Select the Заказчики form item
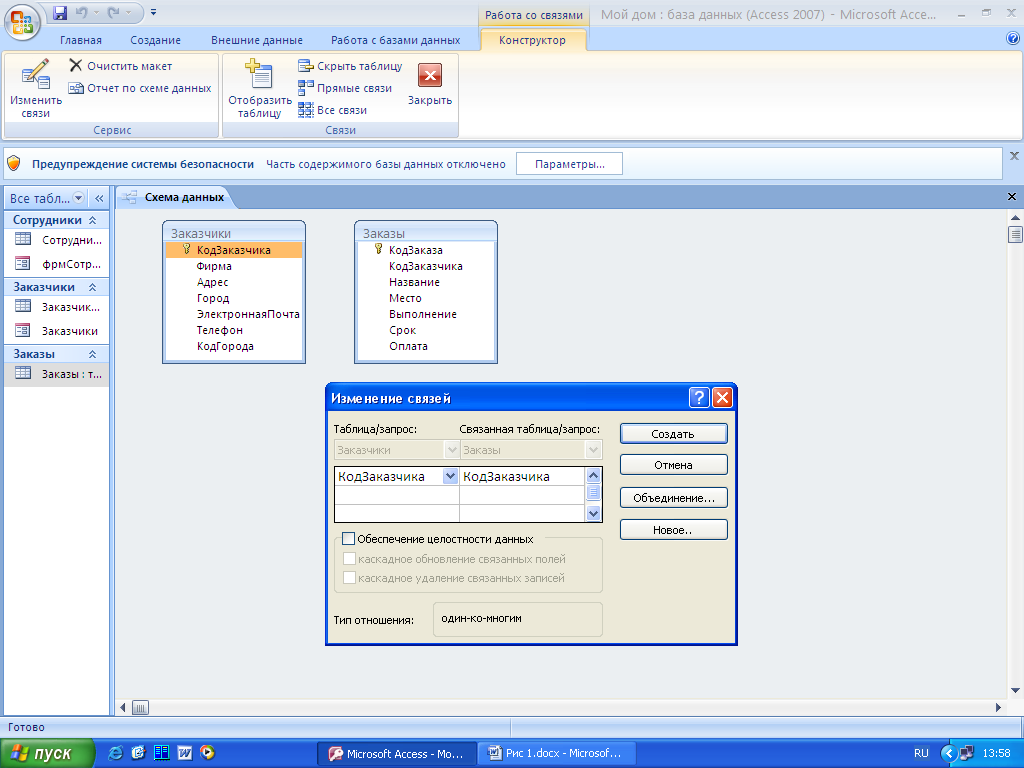1024x768 pixels. (57, 330)
